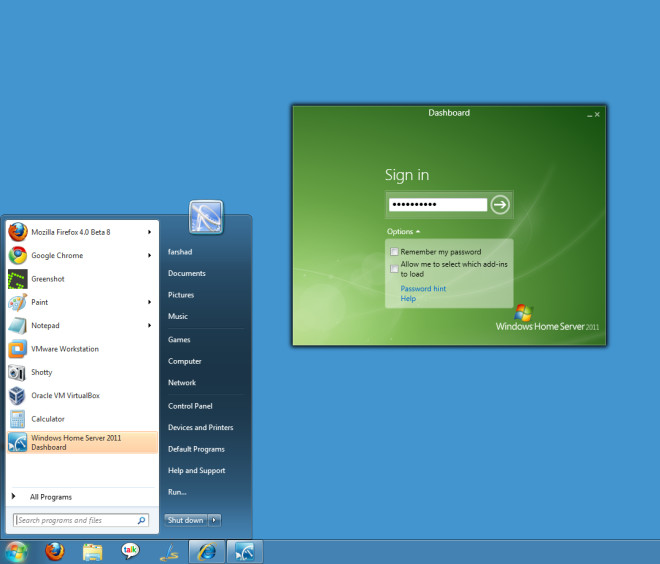Collapse the Options section
The width and height of the screenshot is (660, 564).
point(403,231)
